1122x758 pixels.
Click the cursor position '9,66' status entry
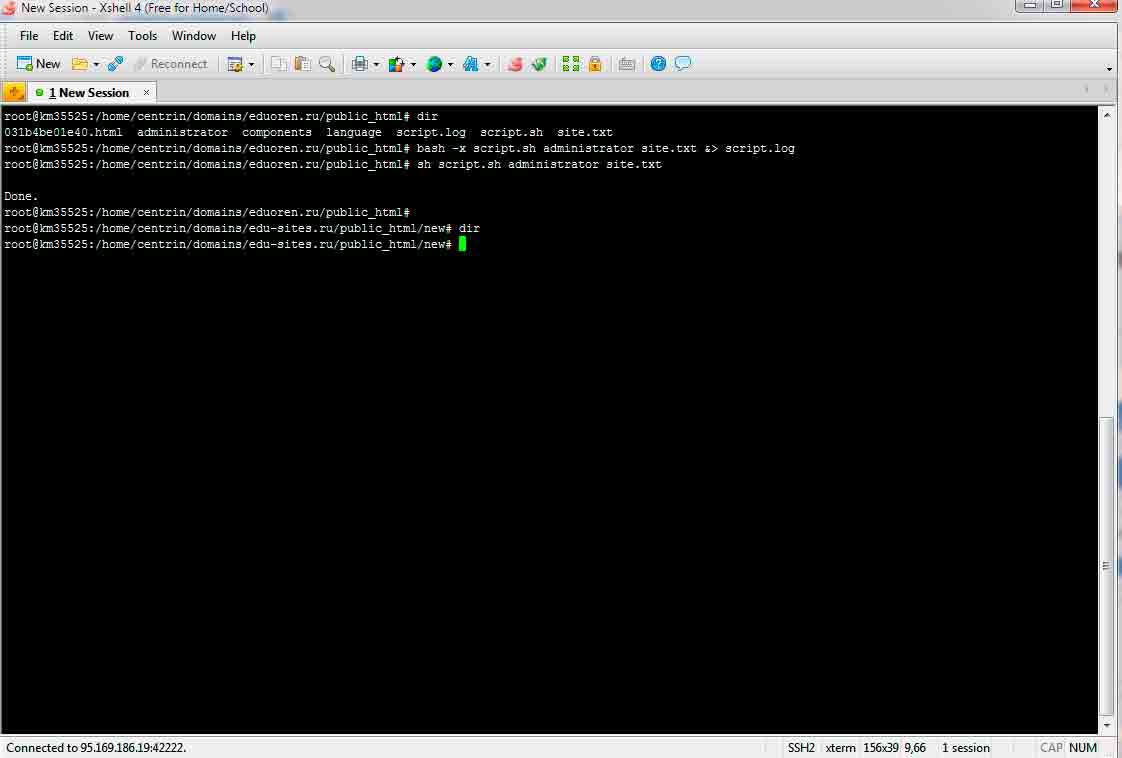point(915,747)
